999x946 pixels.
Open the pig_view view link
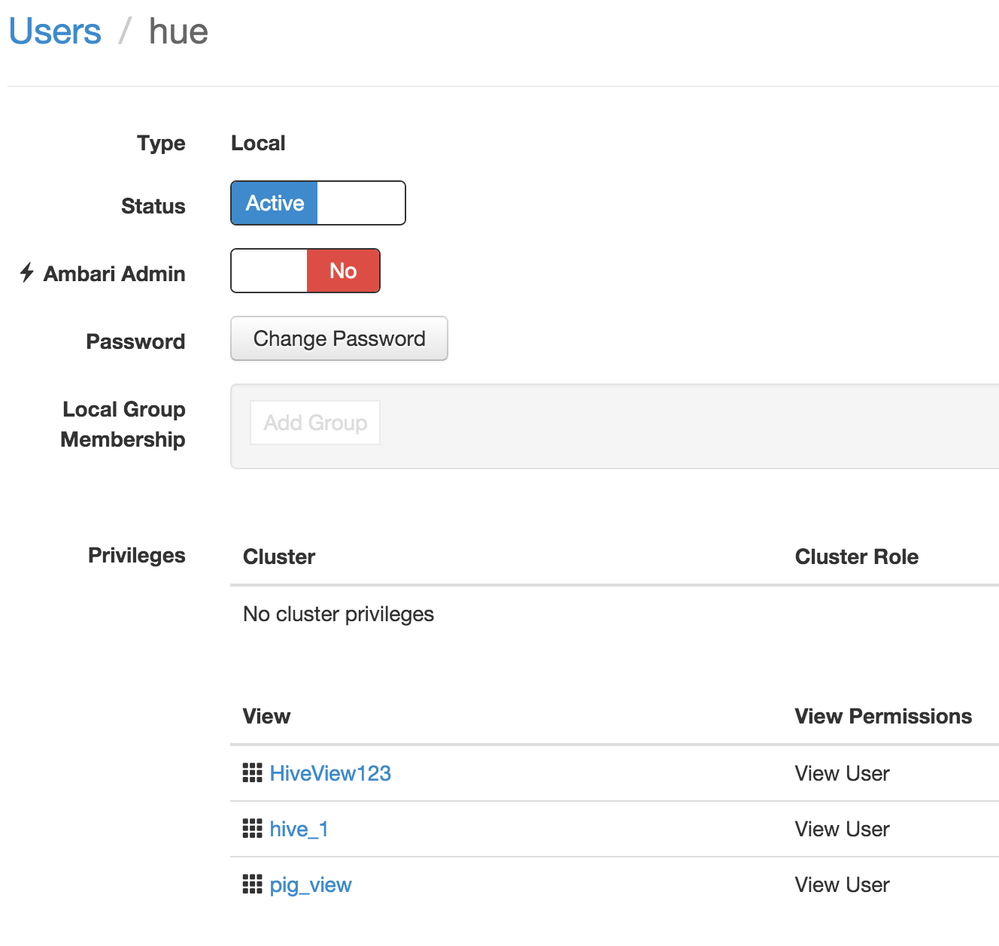pyautogui.click(x=311, y=885)
